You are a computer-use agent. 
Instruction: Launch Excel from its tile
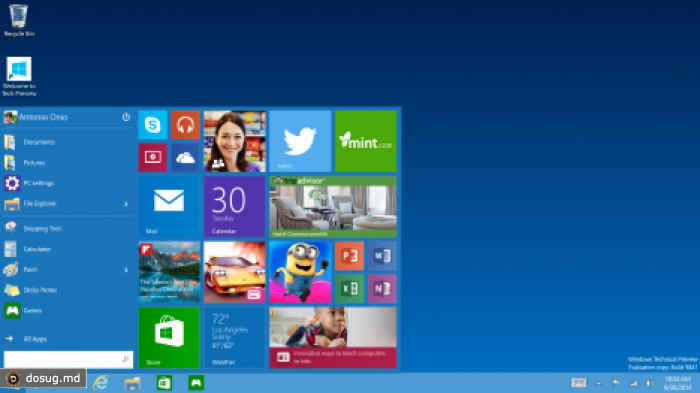click(349, 288)
